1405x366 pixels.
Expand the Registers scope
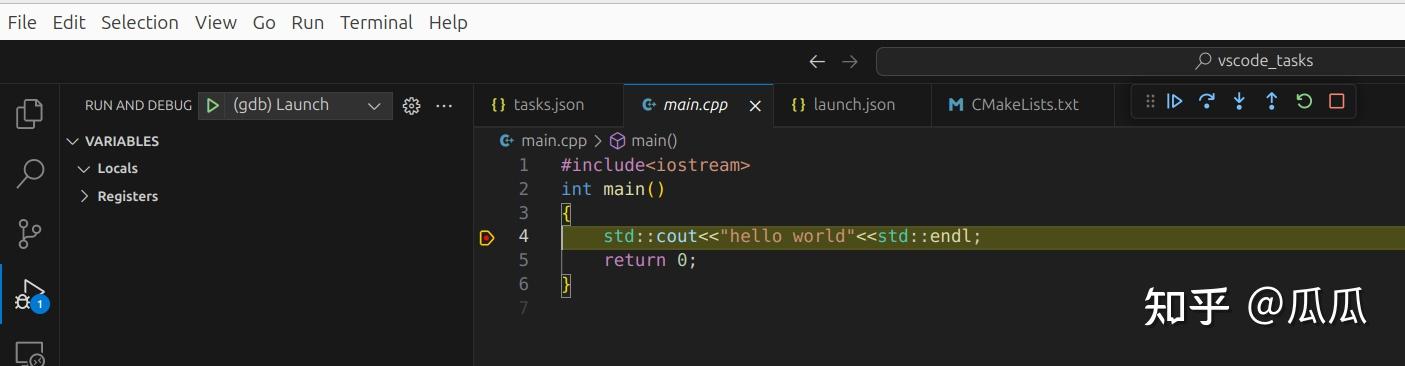click(x=84, y=197)
